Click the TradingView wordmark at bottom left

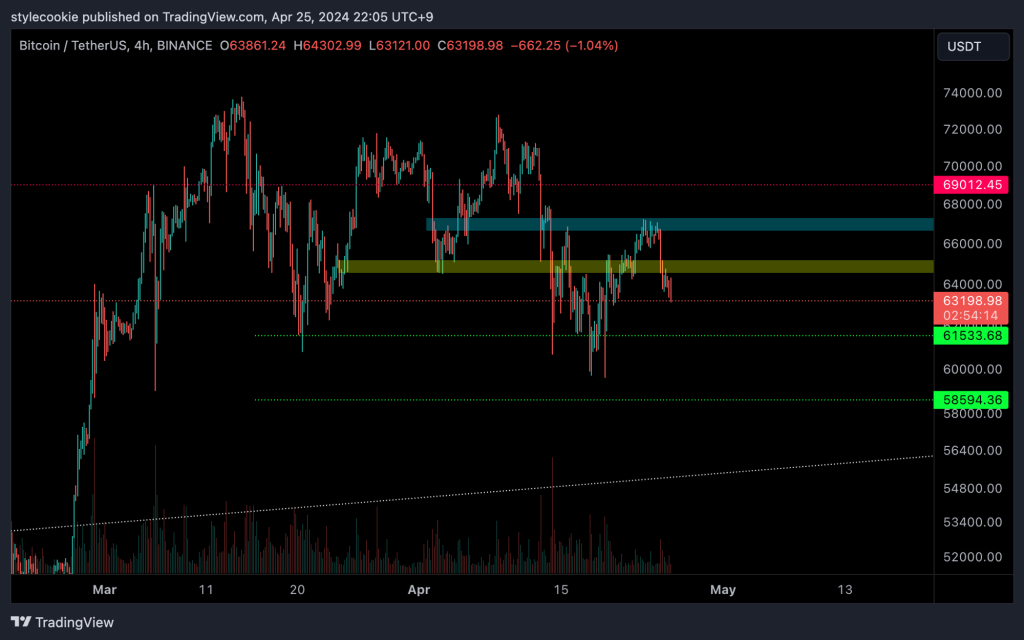tap(74, 622)
